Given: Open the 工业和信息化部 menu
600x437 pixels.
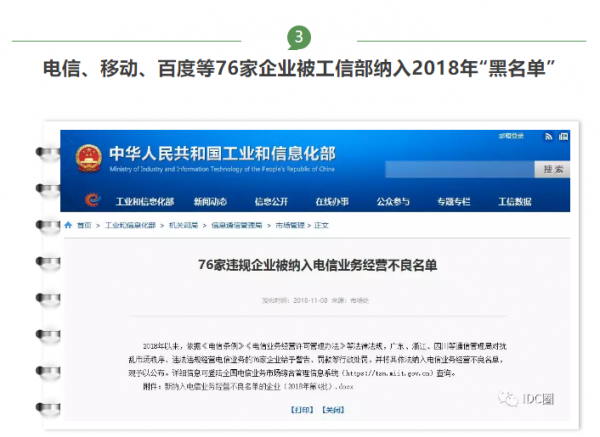Looking at the screenshot, I should (x=145, y=202).
